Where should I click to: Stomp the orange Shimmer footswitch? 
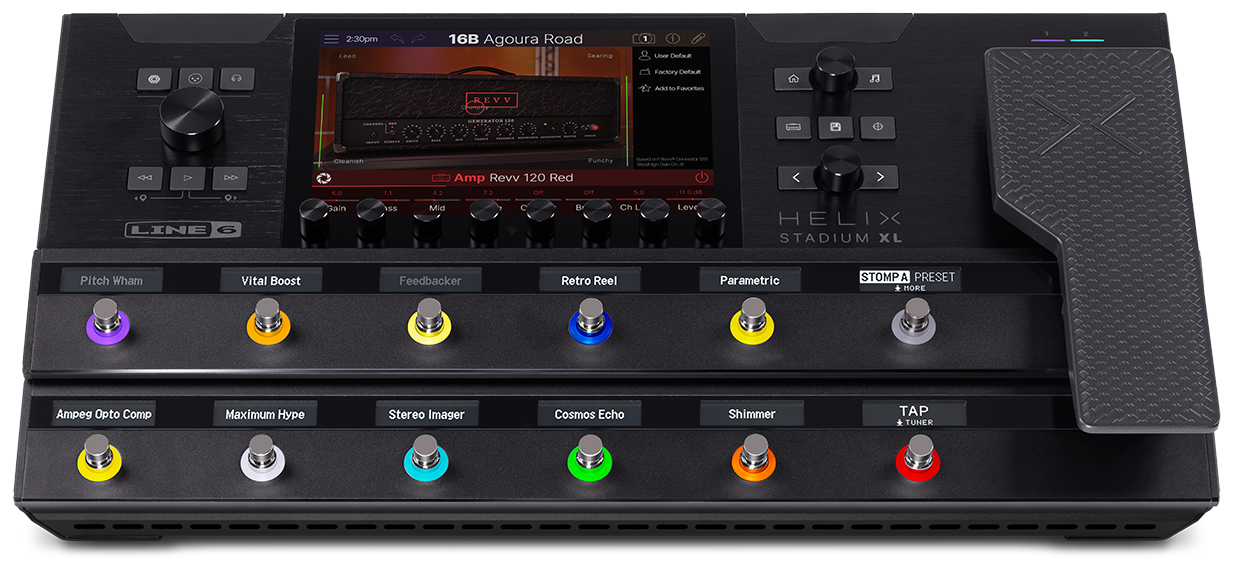[x=753, y=458]
